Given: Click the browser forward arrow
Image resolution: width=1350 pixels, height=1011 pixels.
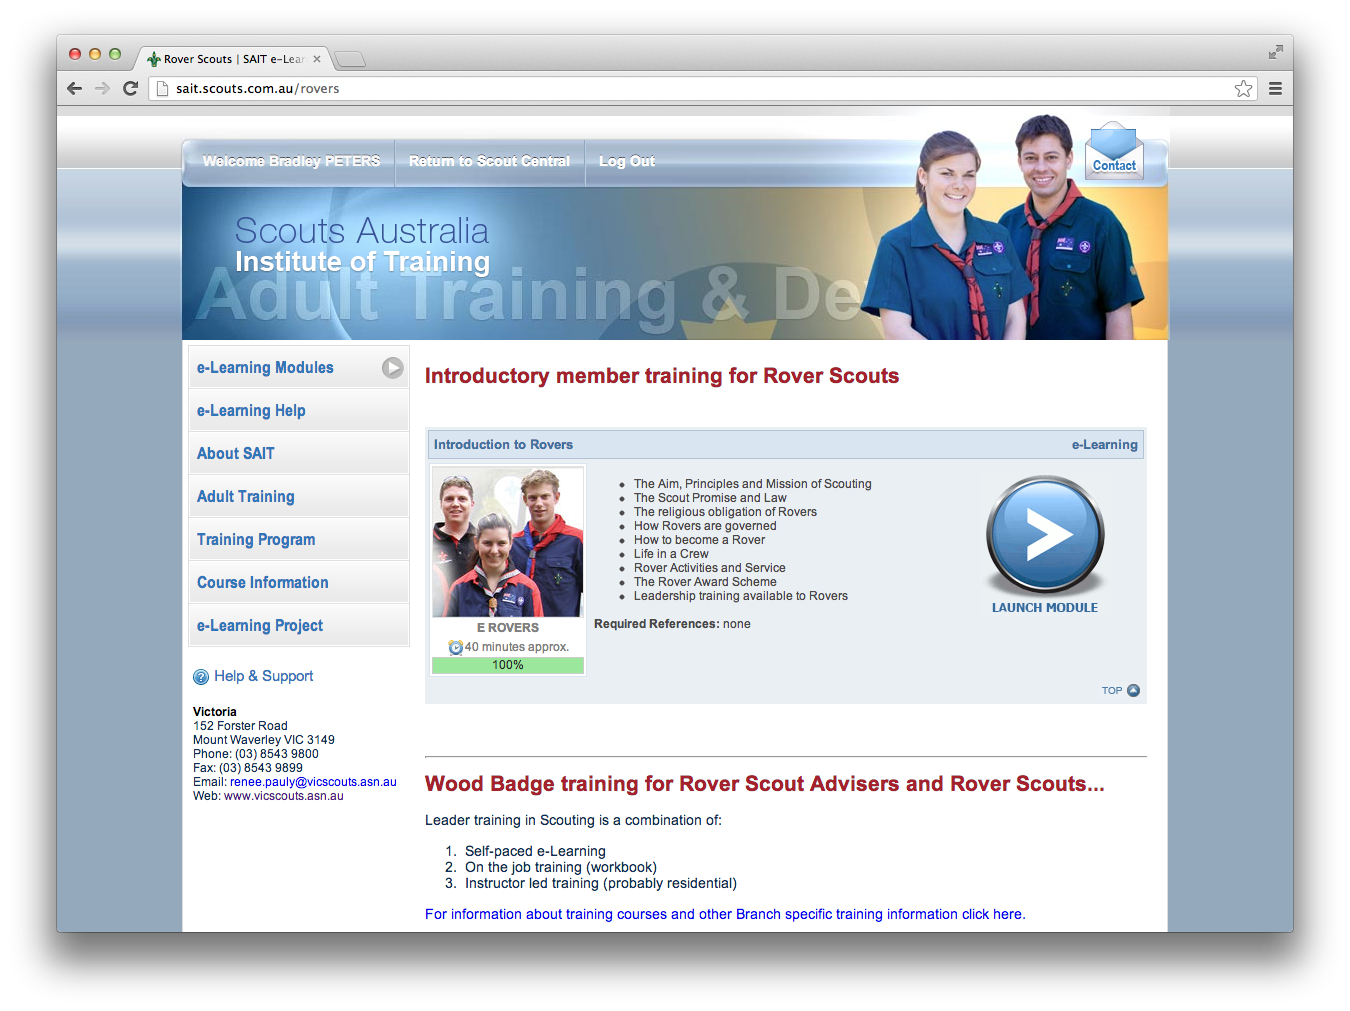Looking at the screenshot, I should (x=102, y=88).
